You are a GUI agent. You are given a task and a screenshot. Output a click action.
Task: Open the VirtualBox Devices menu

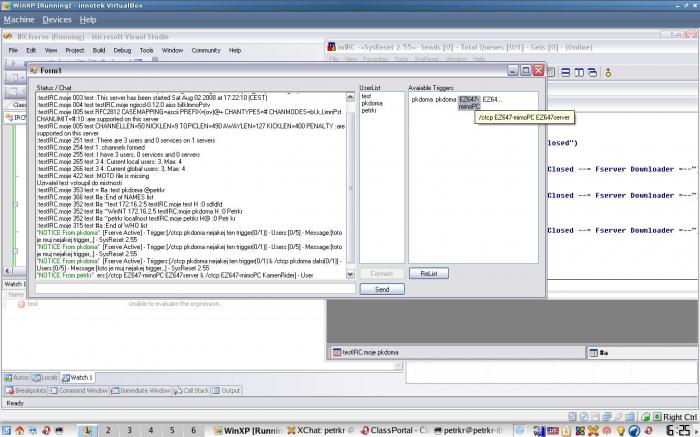pos(57,20)
